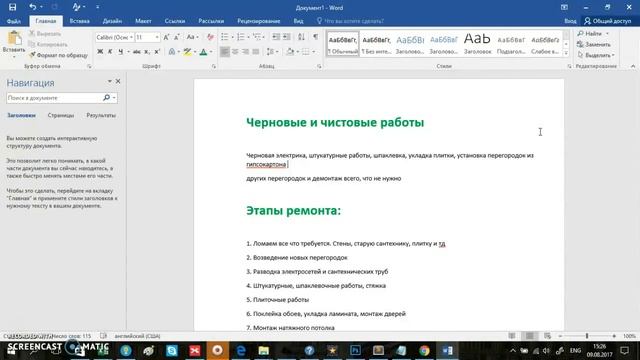Open the multilevel list button

(x=257, y=37)
